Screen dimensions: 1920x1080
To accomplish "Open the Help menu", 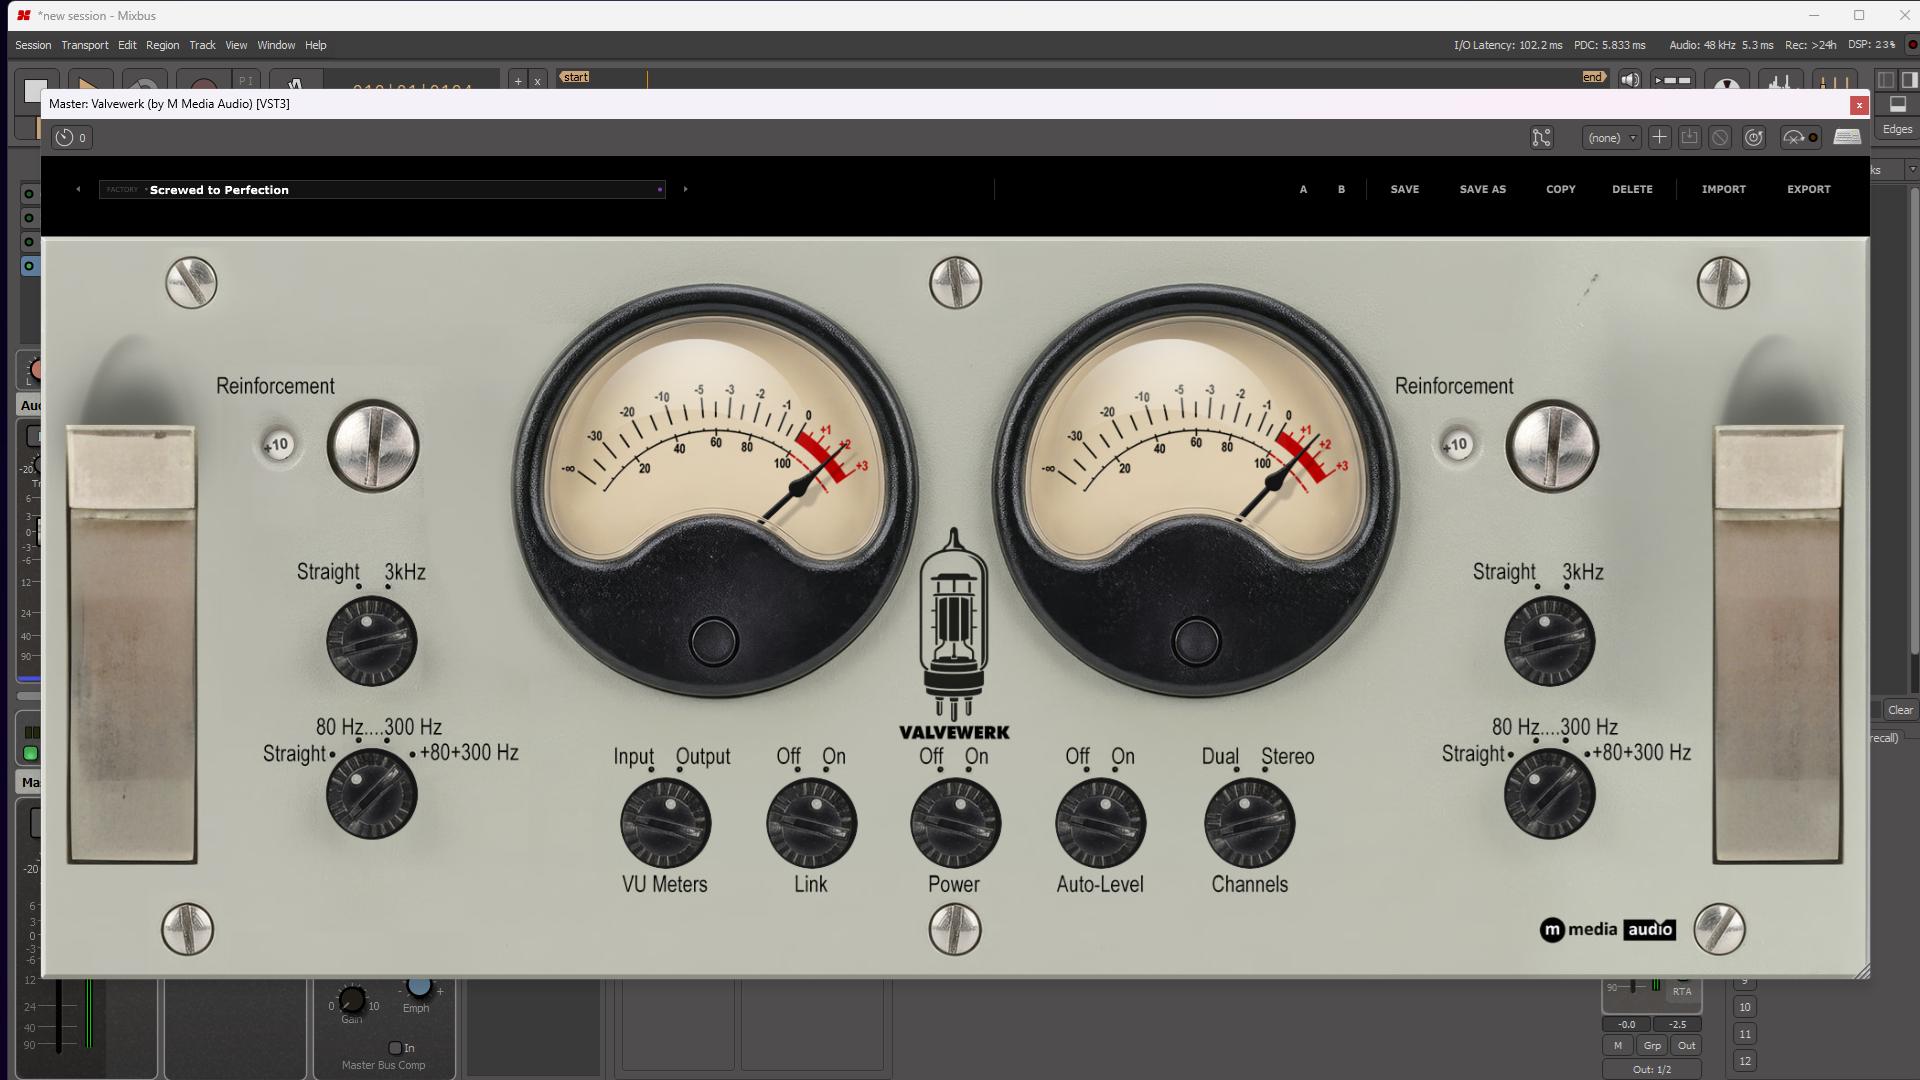I will click(315, 45).
